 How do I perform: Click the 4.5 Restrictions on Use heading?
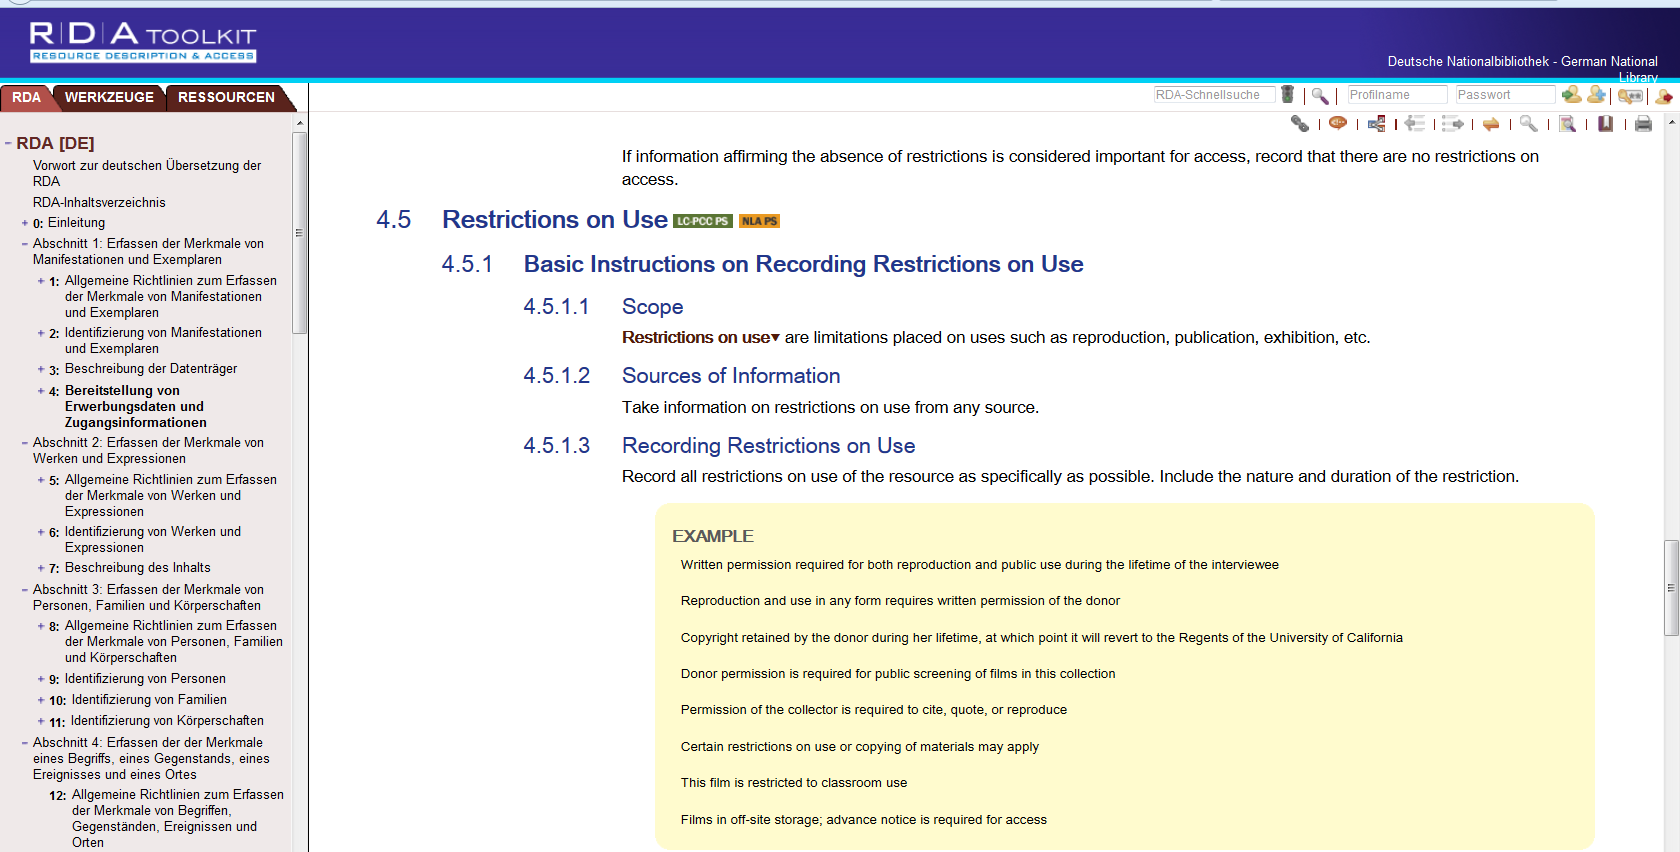coord(555,220)
